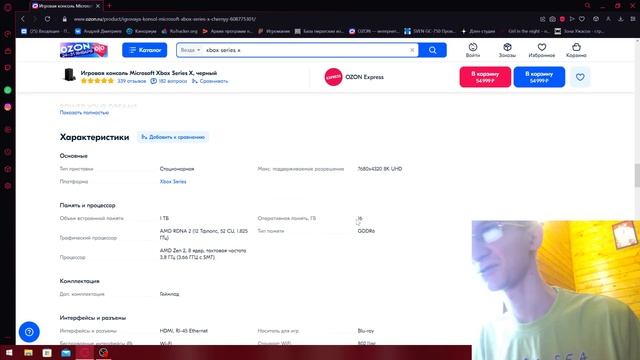
Task: Select the AMD RDNA 2 graphics text
Action: pos(204,234)
